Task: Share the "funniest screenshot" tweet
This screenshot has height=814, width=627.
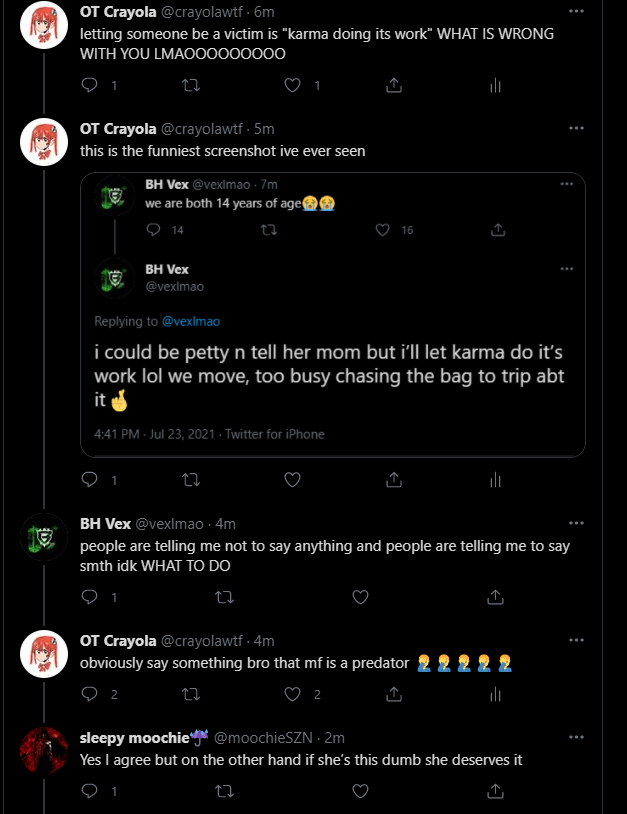Action: (394, 480)
